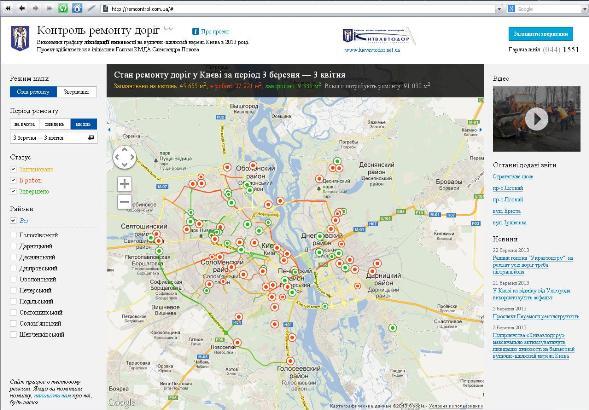Open the date range selector 3 березня – 3 квітня

click(53, 138)
